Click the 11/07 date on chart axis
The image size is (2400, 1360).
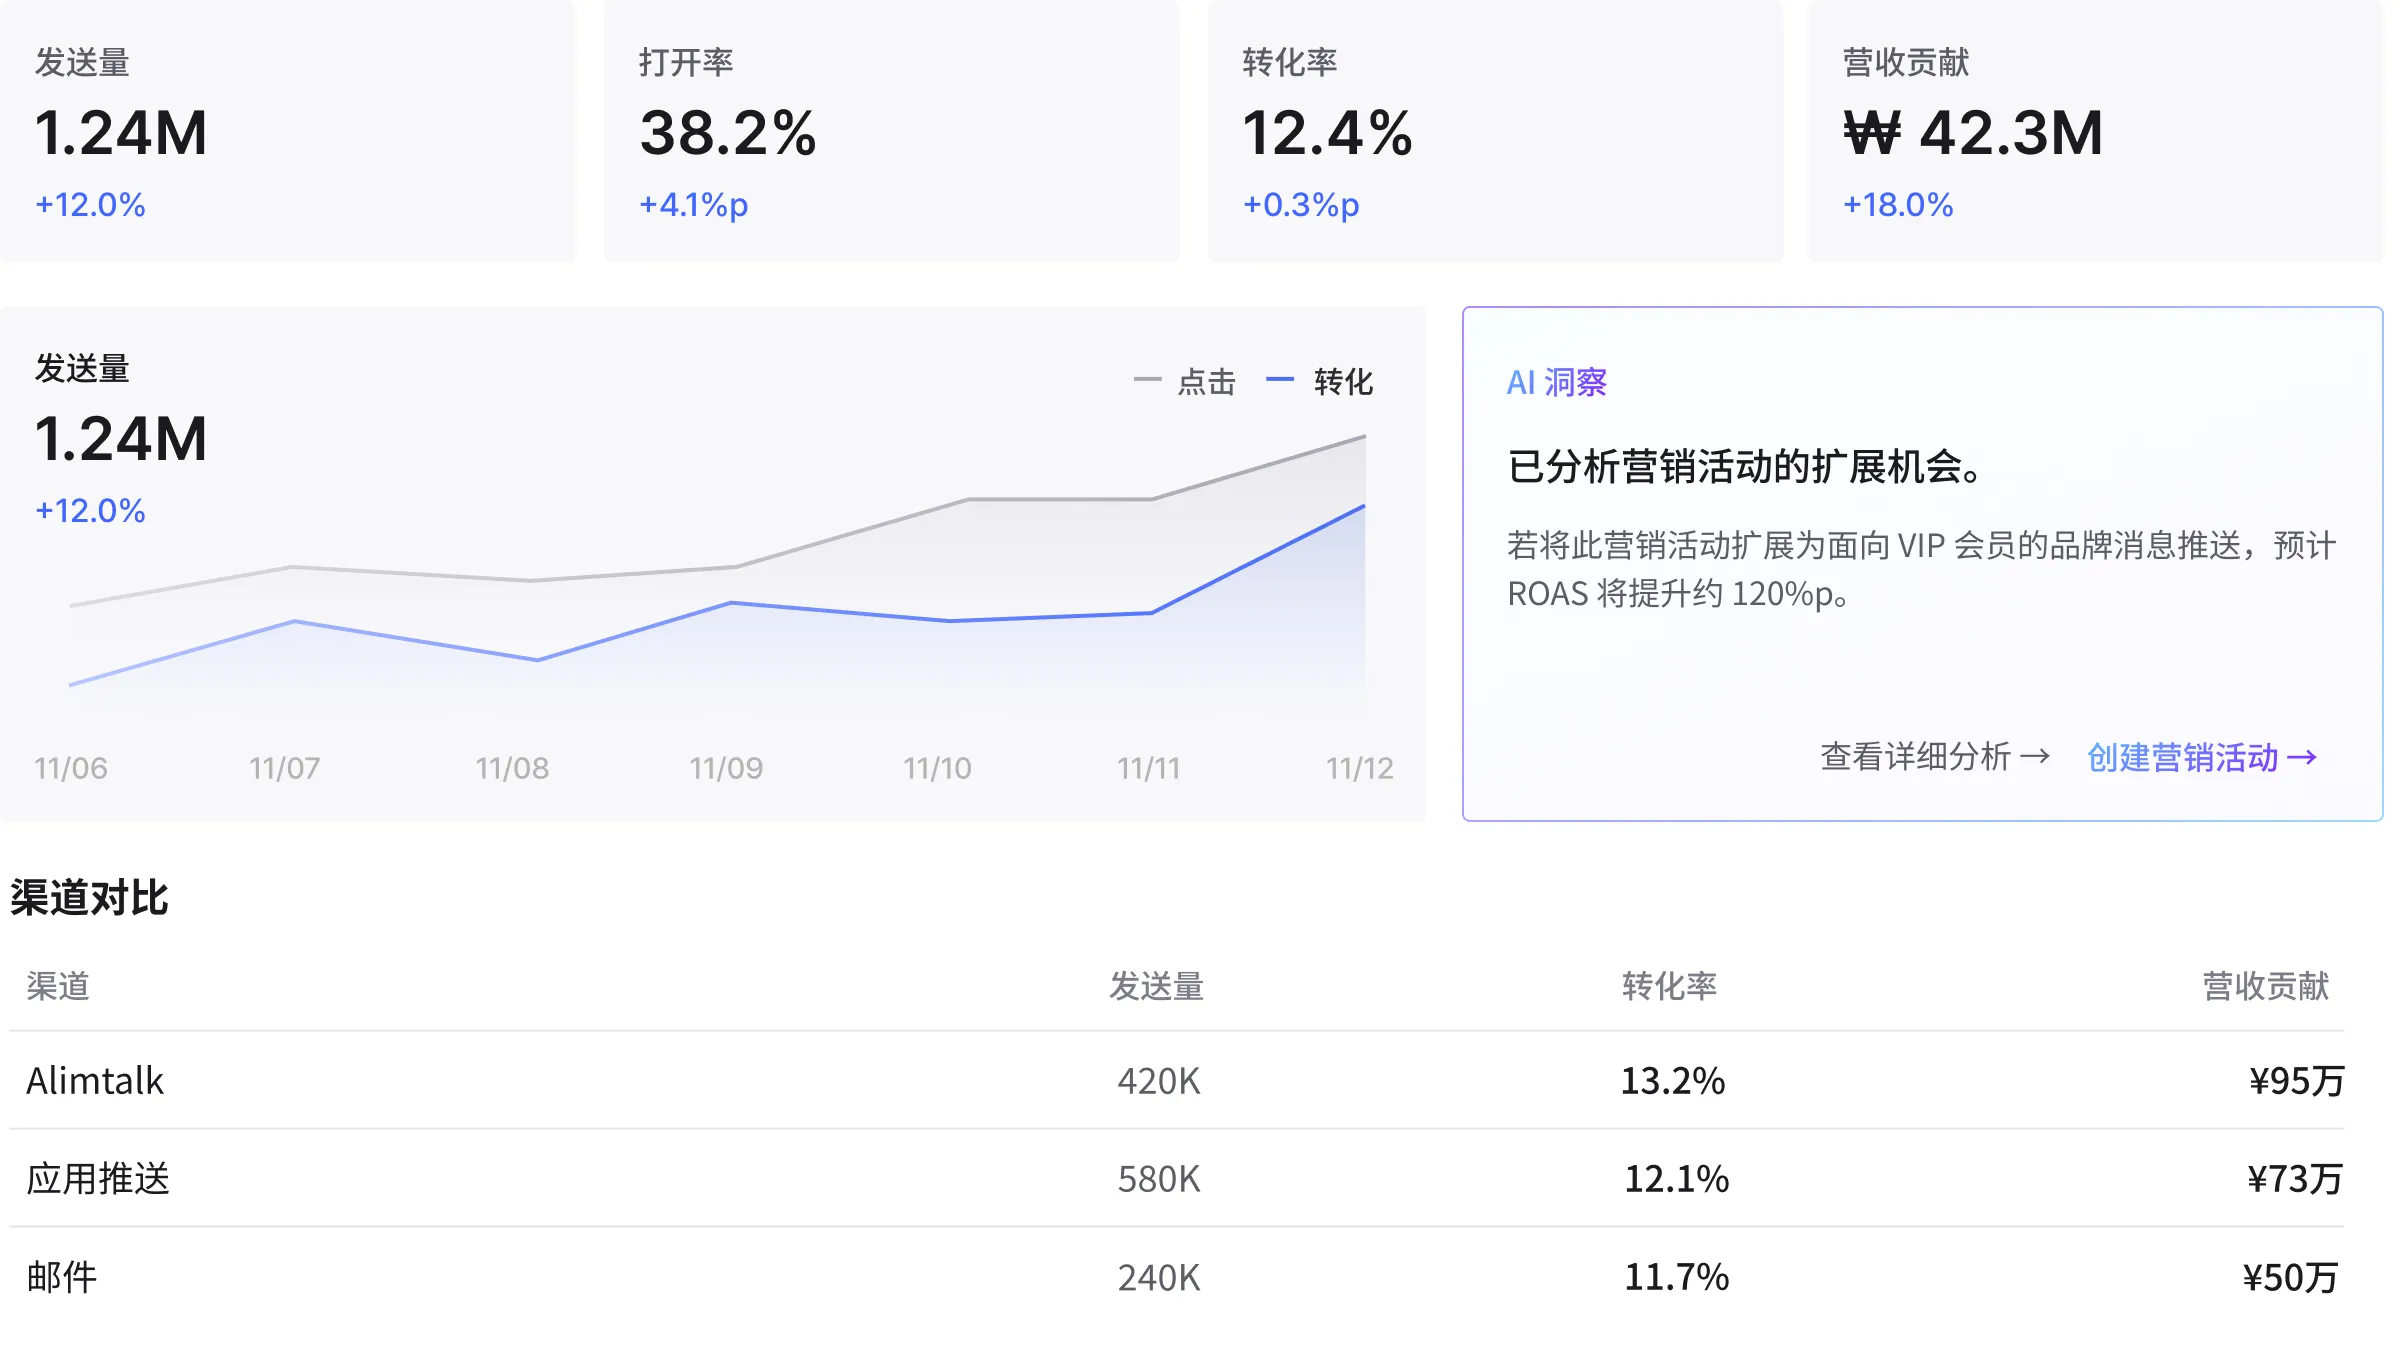(285, 768)
